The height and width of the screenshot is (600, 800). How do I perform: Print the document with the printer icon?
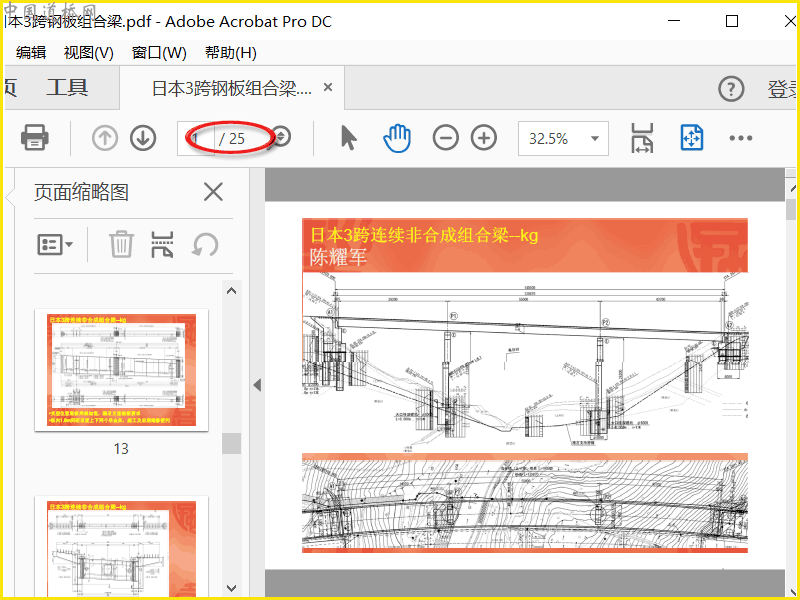click(35, 138)
